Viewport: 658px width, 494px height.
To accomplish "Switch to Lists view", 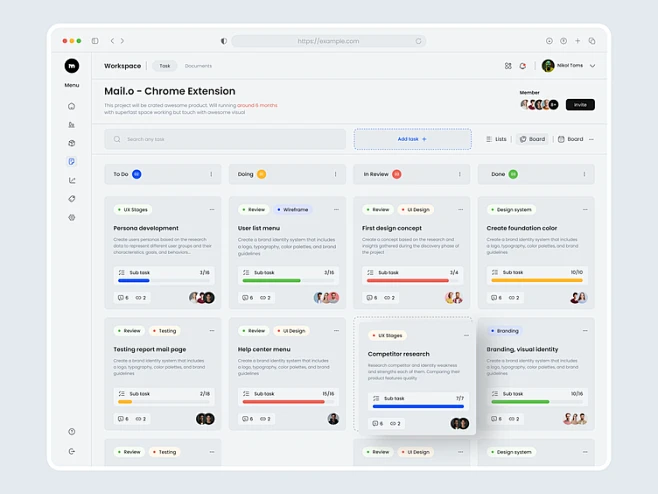I will tap(496, 139).
